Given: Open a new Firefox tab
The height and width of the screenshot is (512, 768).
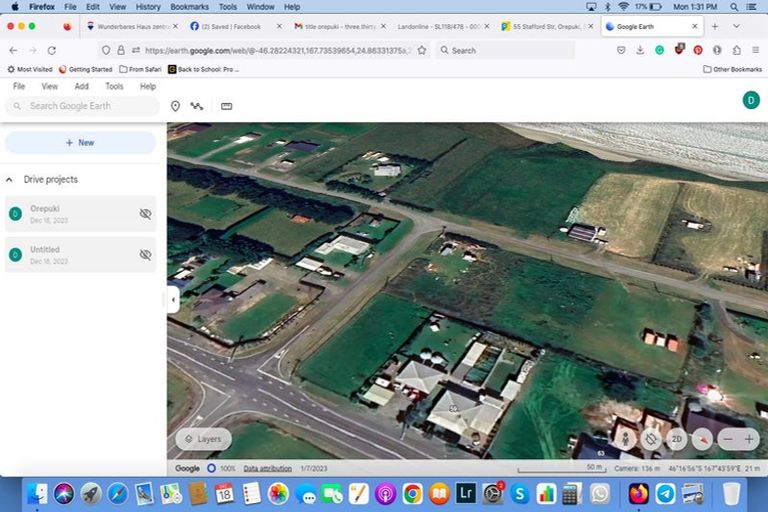Looking at the screenshot, I should [715, 26].
